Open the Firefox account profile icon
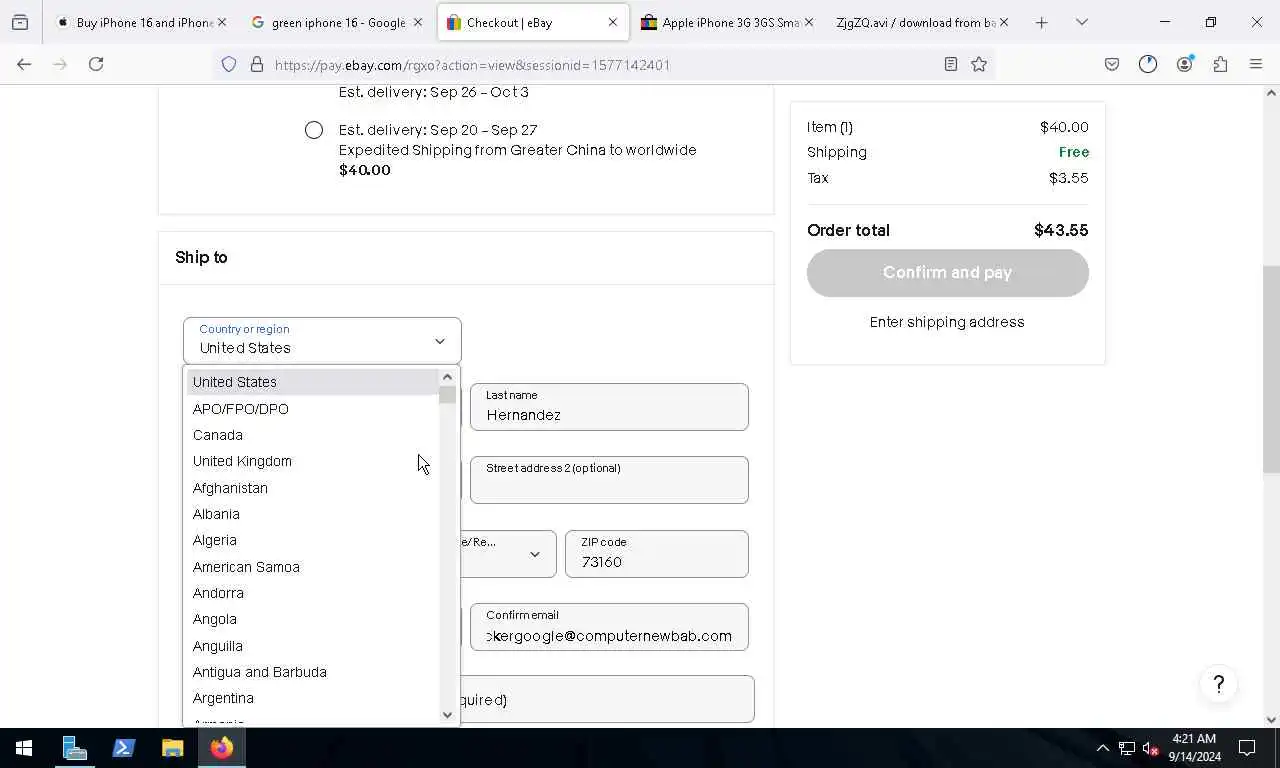Screen dimensions: 1280x768 point(1185,64)
